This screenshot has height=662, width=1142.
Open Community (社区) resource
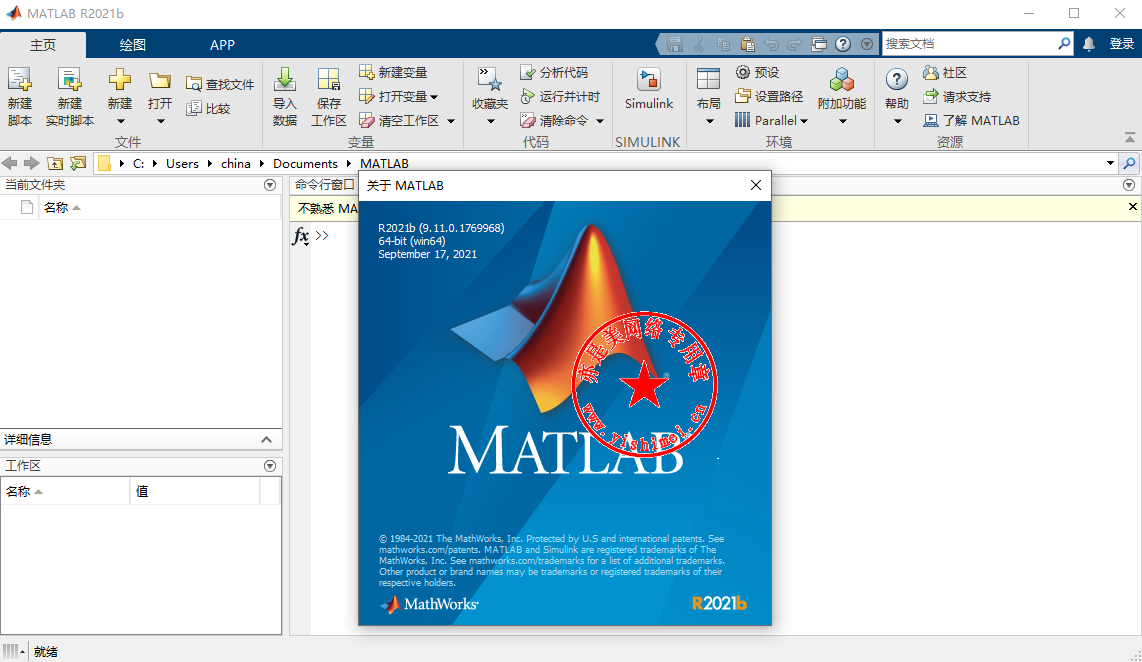click(x=945, y=72)
